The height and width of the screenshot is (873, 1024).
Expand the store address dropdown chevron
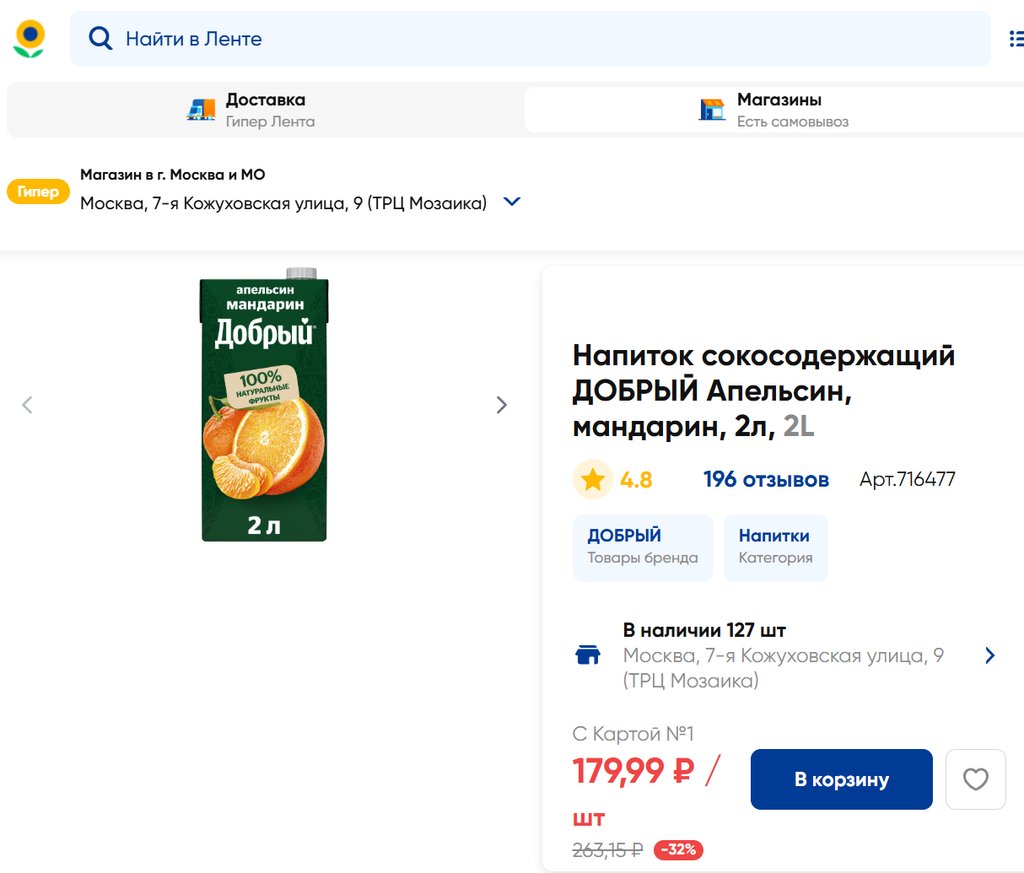512,202
